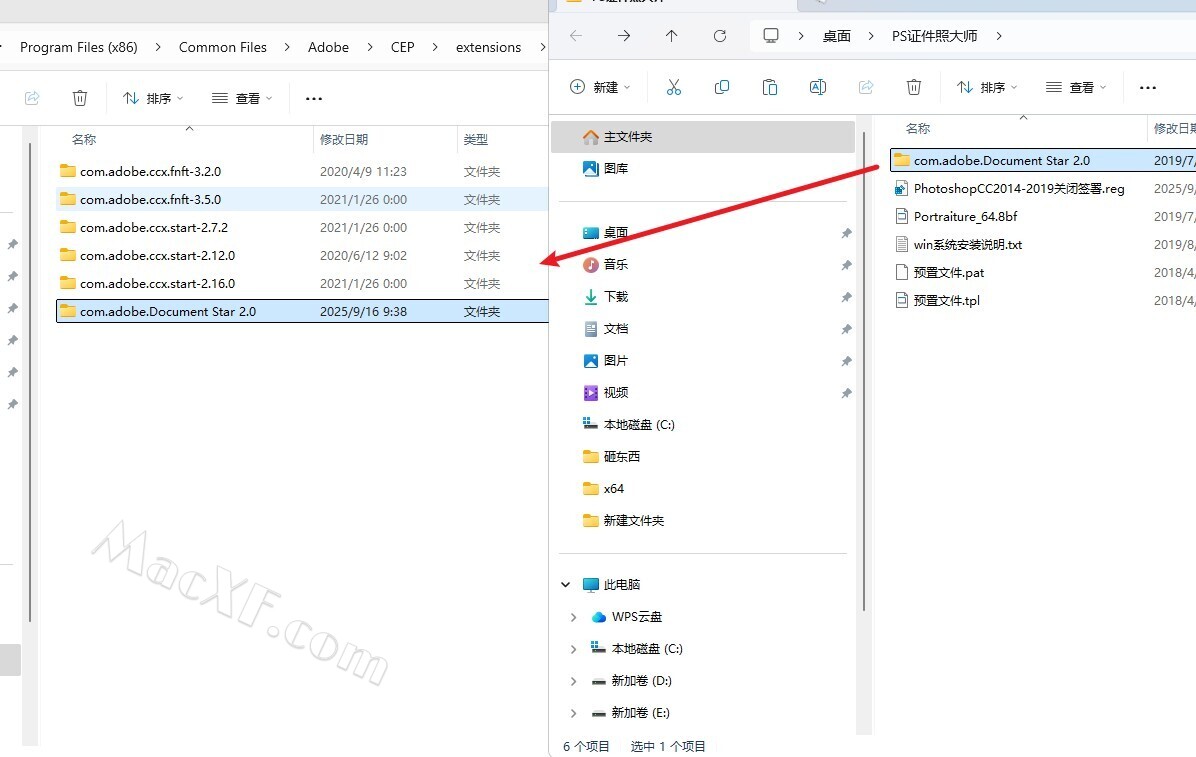Click the download arrow icon beside 下载
This screenshot has width=1196, height=757.
[590, 297]
